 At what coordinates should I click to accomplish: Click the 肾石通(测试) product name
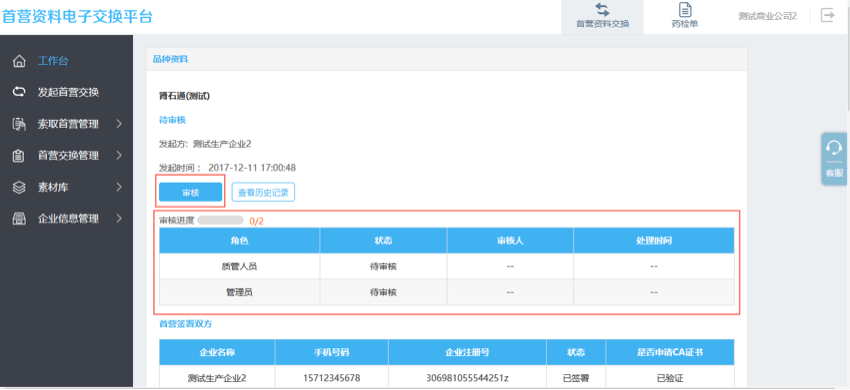pyautogui.click(x=184, y=97)
